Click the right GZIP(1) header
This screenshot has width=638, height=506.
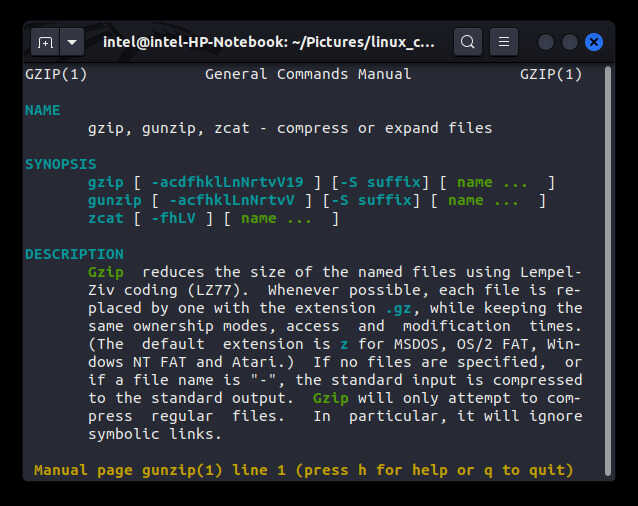551,74
